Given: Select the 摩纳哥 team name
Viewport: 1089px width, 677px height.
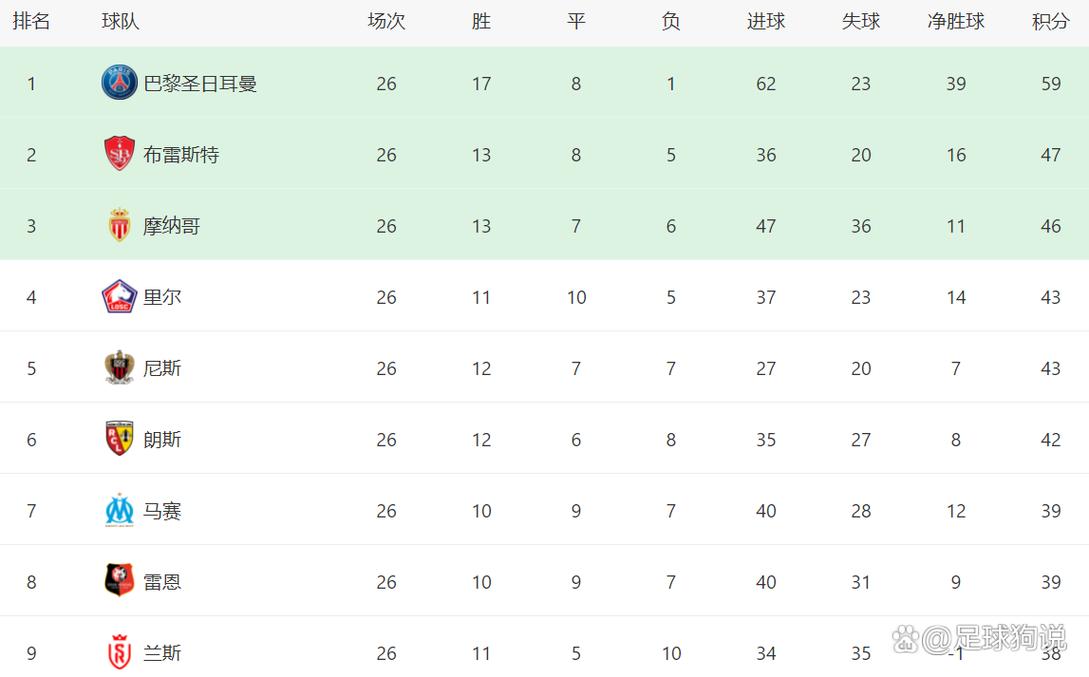Looking at the screenshot, I should (172, 226).
